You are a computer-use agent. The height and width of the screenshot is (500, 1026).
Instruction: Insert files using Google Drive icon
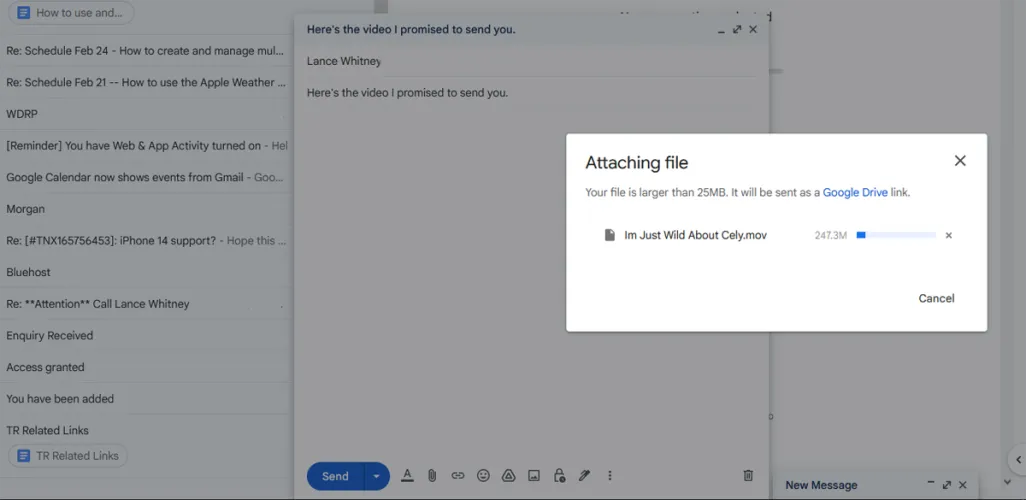click(508, 476)
